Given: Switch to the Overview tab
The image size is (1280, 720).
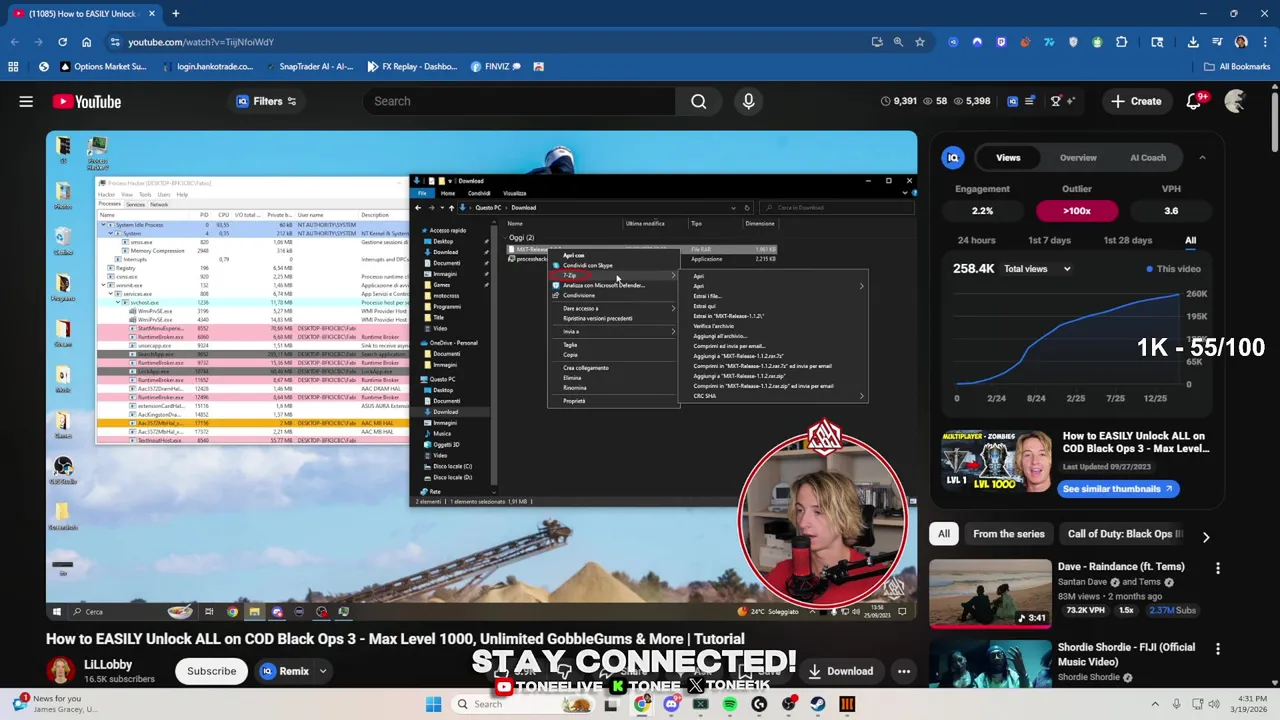Looking at the screenshot, I should click(x=1078, y=158).
